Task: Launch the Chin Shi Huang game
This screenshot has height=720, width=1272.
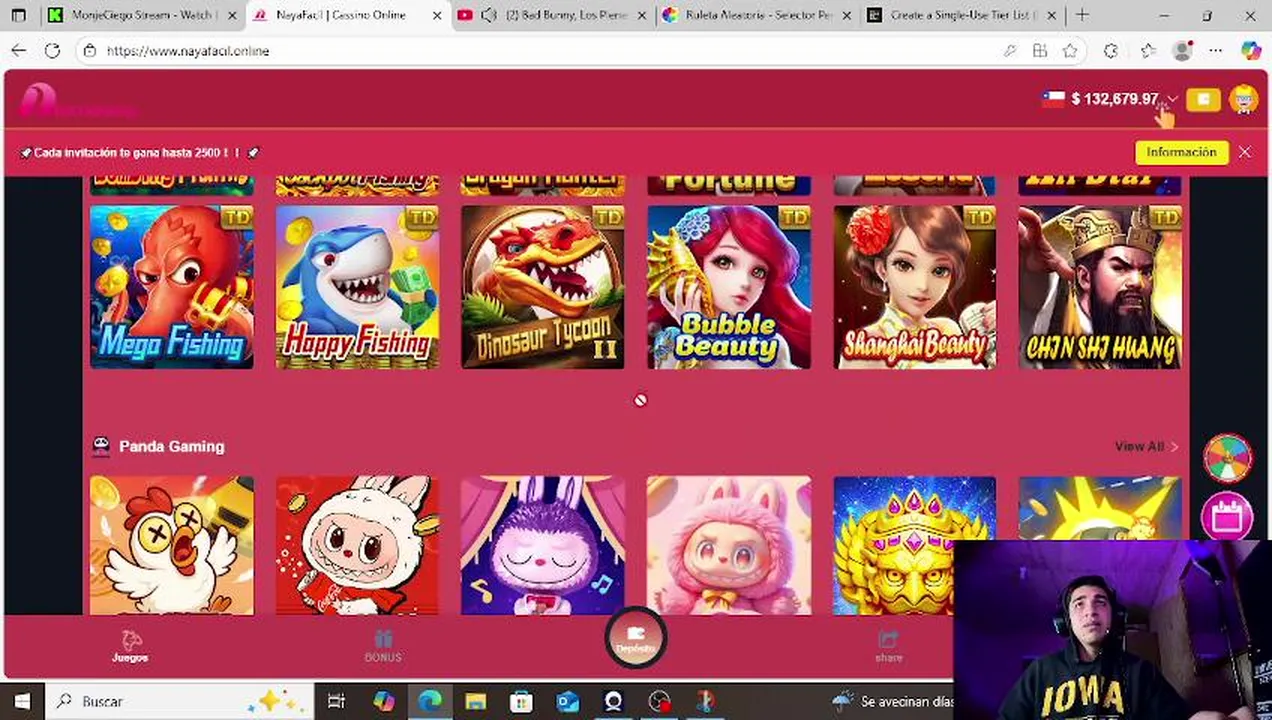Action: (1100, 287)
